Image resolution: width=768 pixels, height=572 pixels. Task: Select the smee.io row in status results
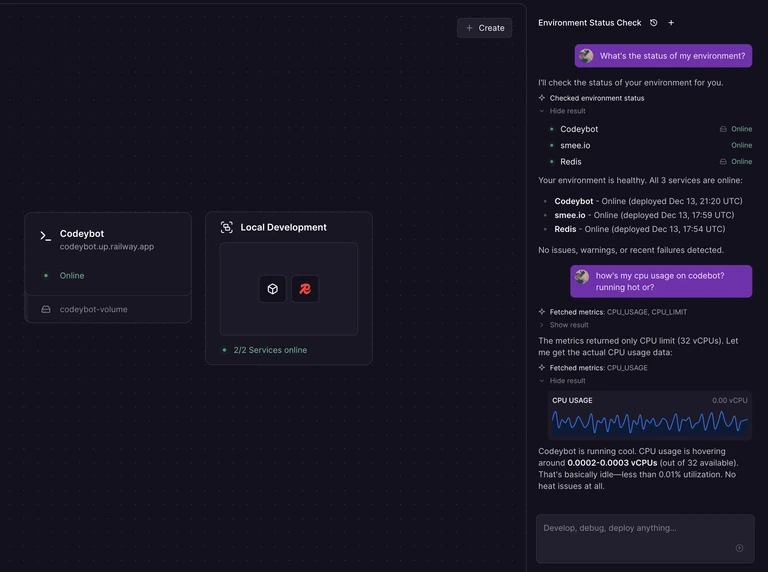coord(650,145)
